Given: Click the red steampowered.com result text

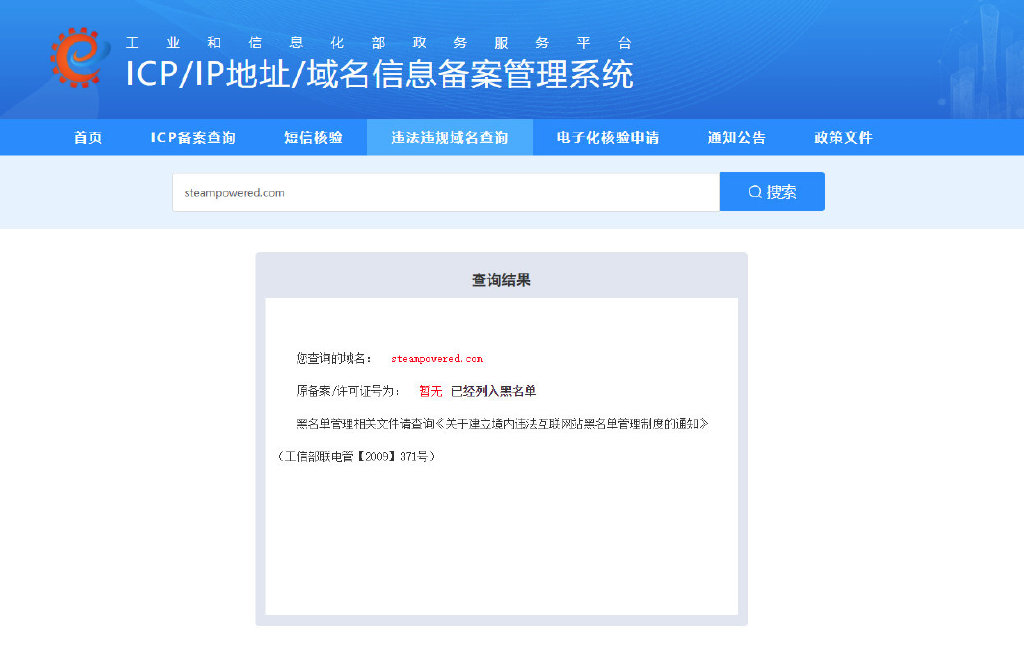Looking at the screenshot, I should [x=437, y=359].
